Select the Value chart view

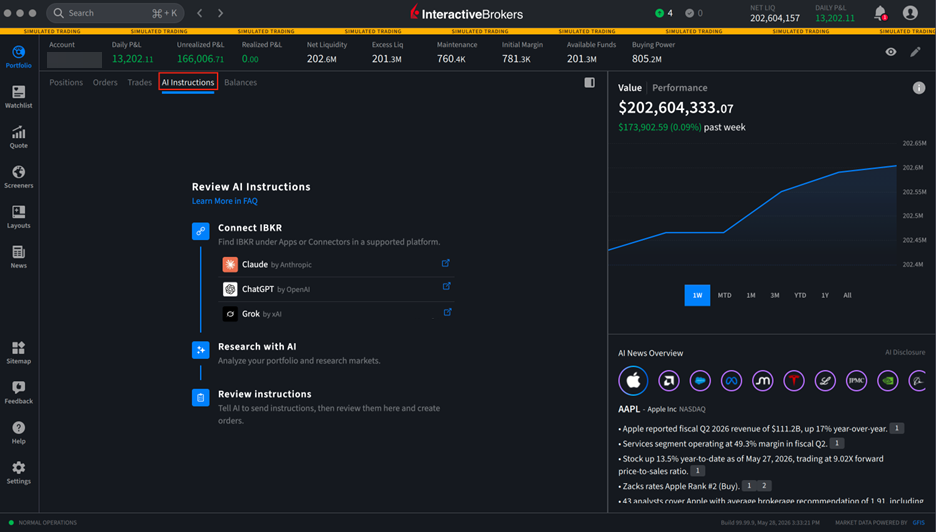[630, 88]
